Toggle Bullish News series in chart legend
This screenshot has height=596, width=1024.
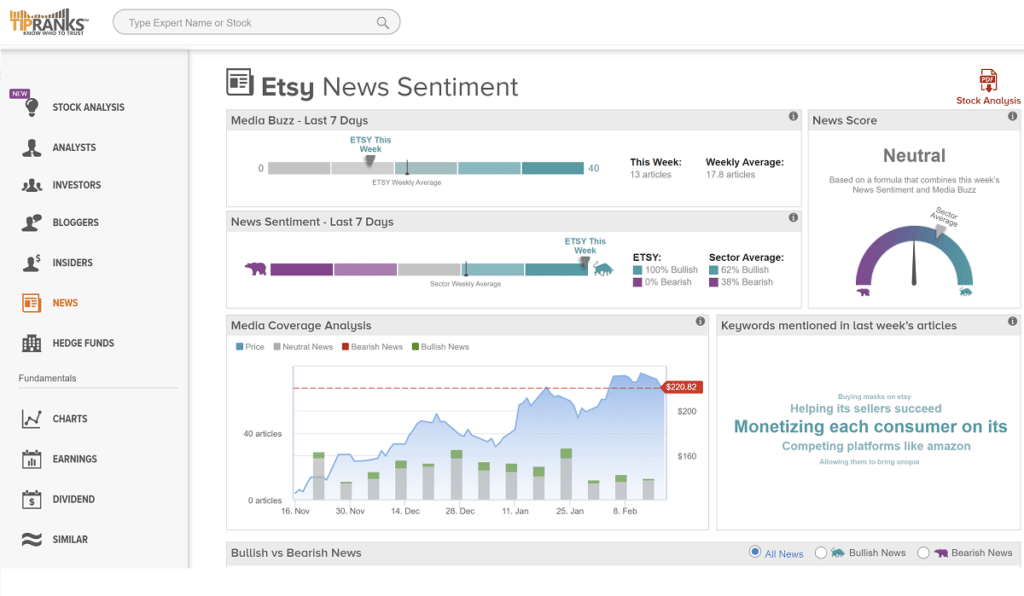pos(440,347)
